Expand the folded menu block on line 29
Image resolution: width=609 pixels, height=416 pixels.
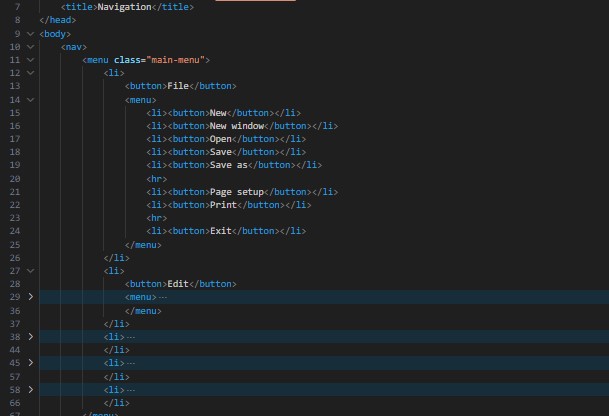click(x=31, y=297)
